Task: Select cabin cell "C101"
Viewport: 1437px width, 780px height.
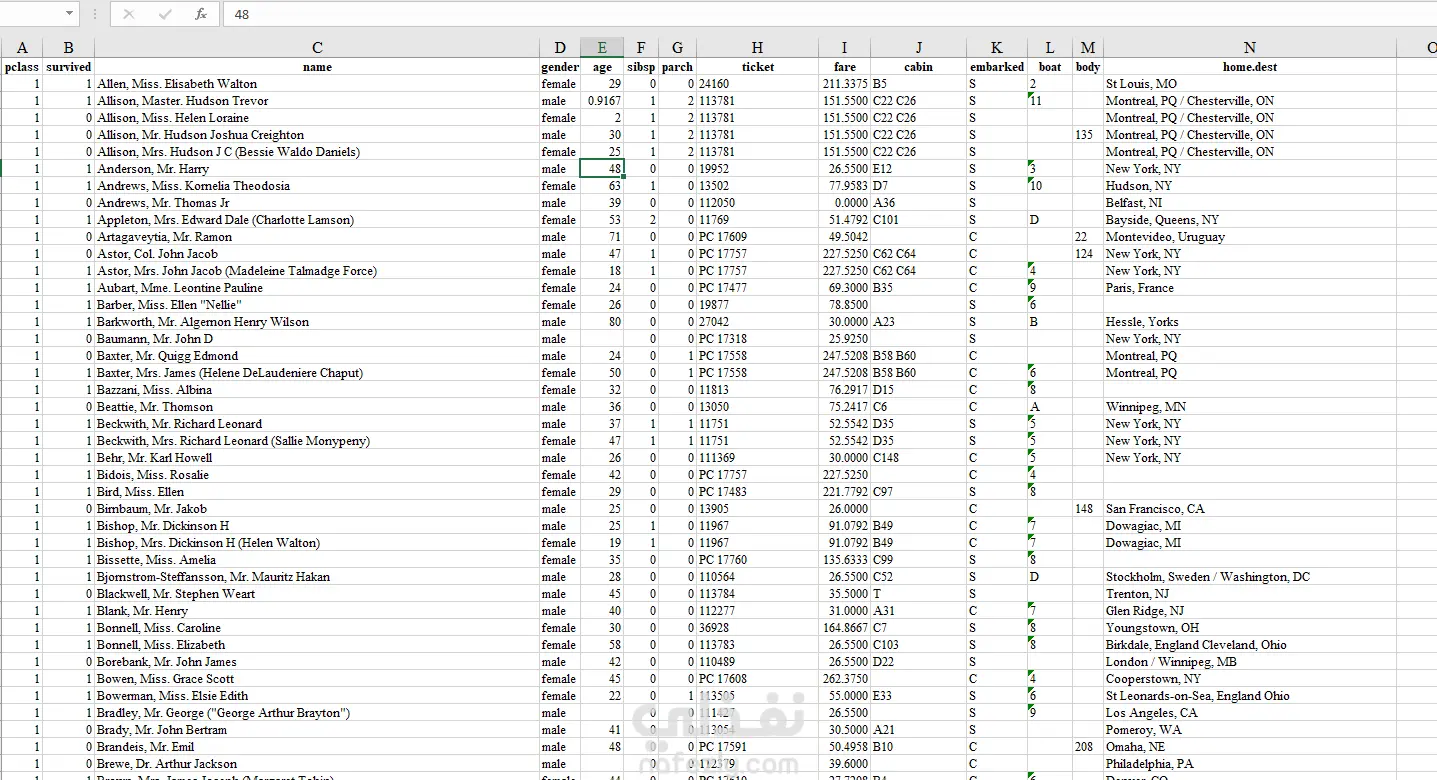Action: point(918,220)
